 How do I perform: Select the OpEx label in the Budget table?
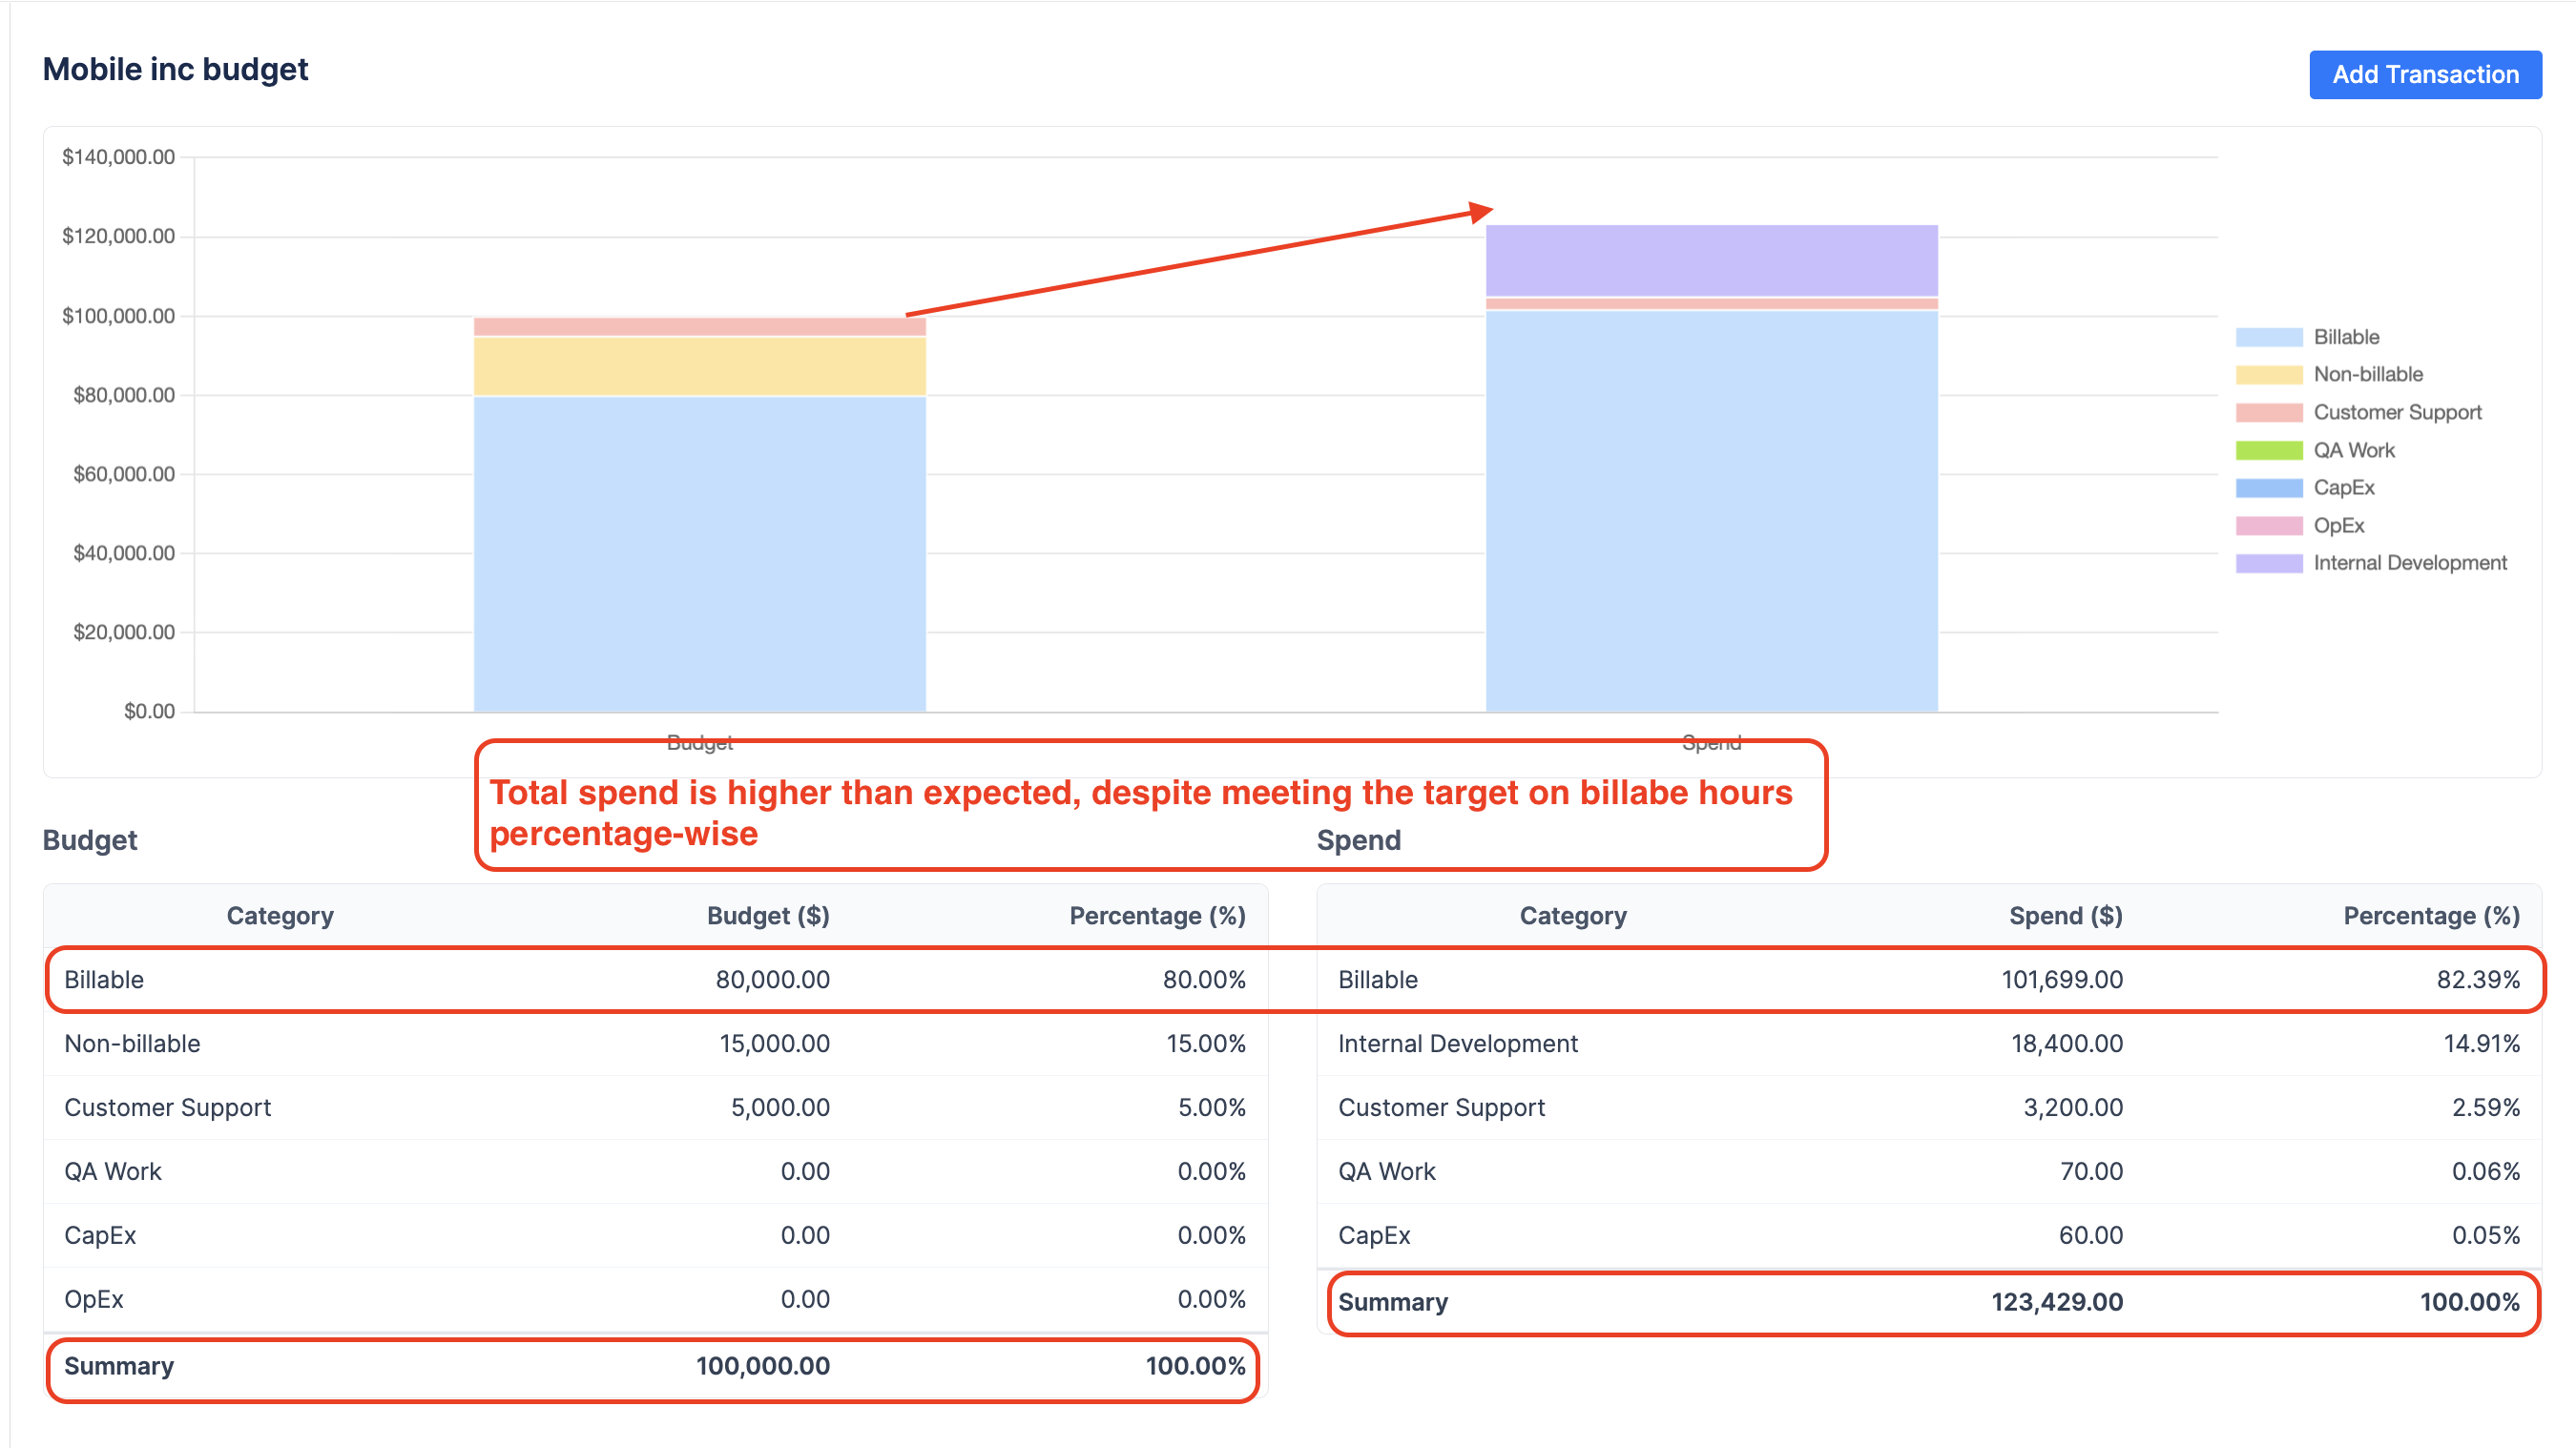click(94, 1300)
